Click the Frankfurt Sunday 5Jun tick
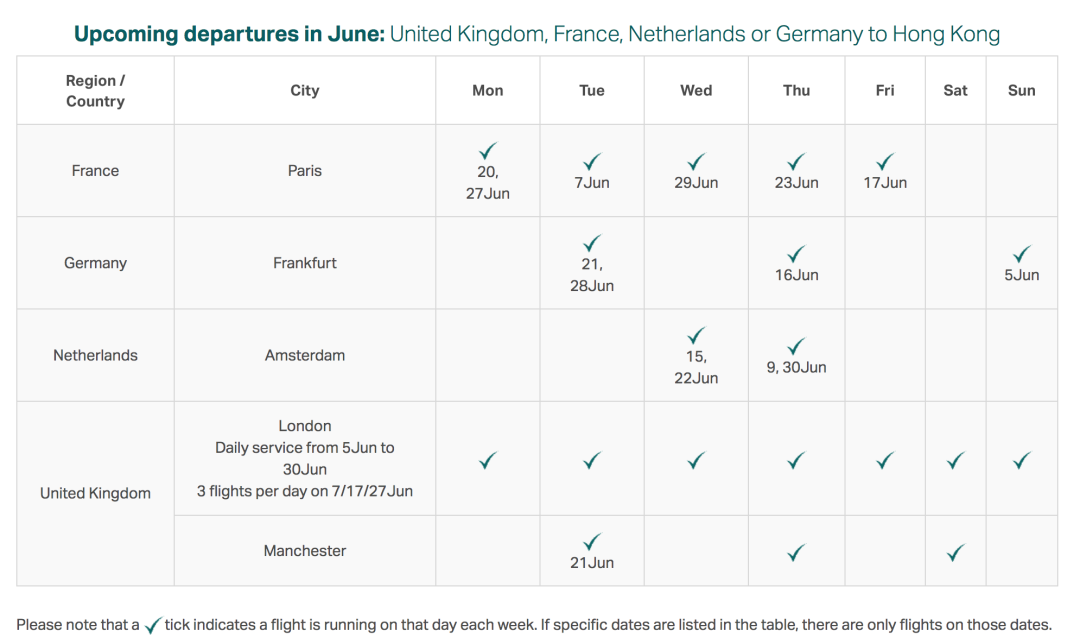Image resolution: width=1080 pixels, height=644 pixels. point(1021,253)
